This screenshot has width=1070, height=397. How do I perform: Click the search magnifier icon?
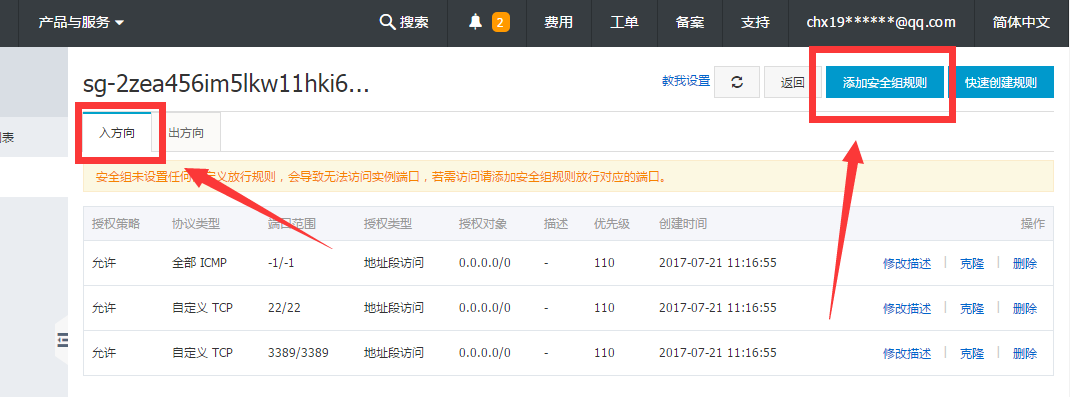coord(388,23)
